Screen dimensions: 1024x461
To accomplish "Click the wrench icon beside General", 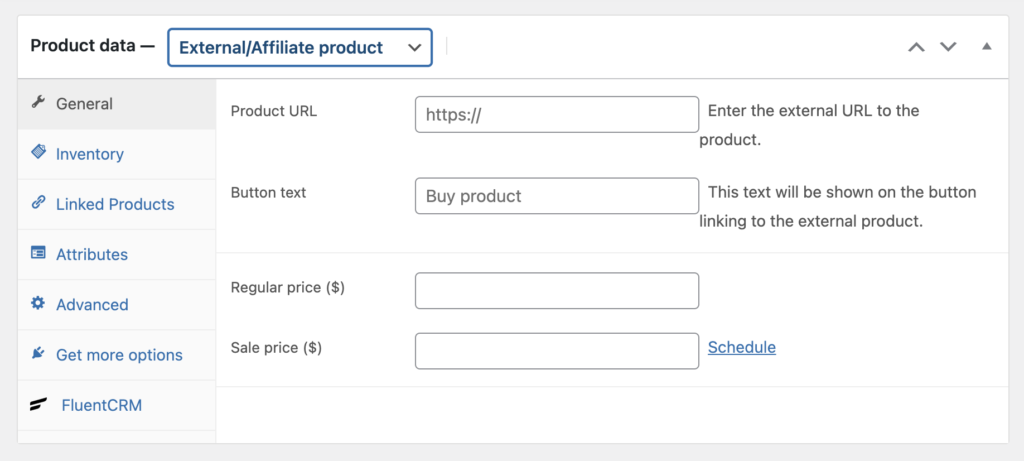I will coord(38,103).
